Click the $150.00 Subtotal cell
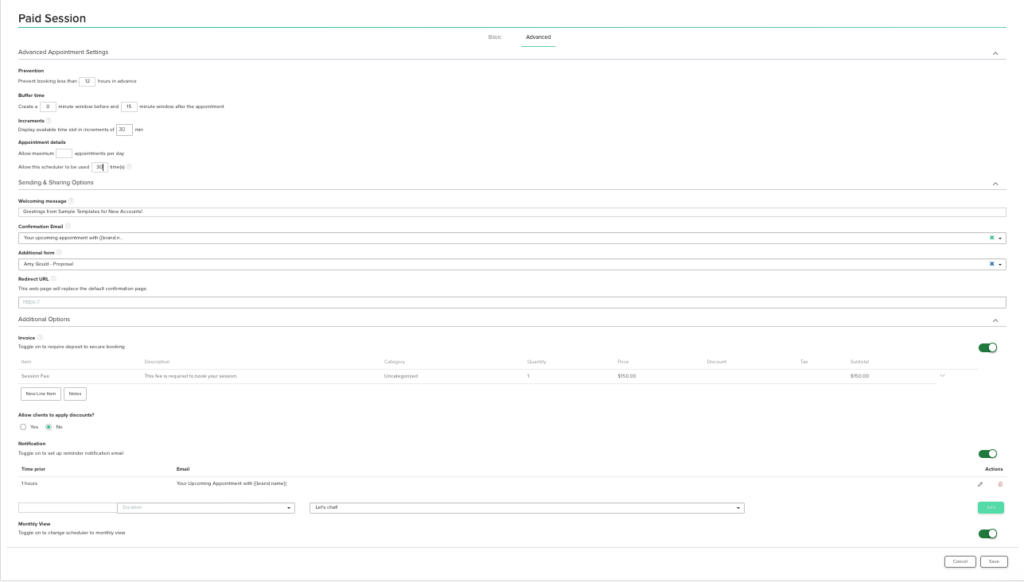The height and width of the screenshot is (582, 1024). click(x=859, y=376)
